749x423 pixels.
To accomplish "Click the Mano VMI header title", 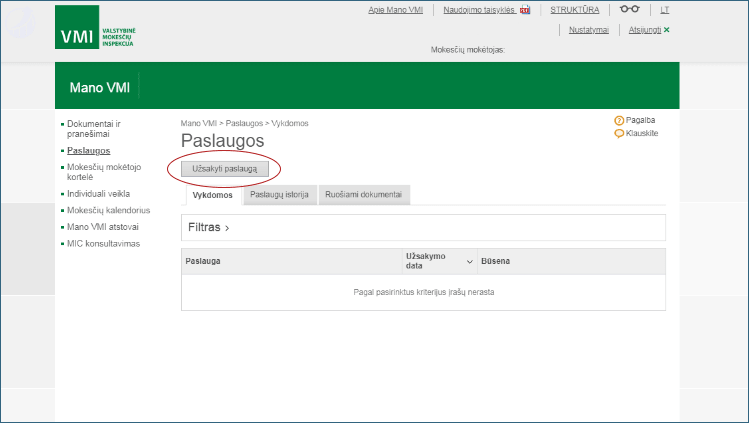I will 100,87.
